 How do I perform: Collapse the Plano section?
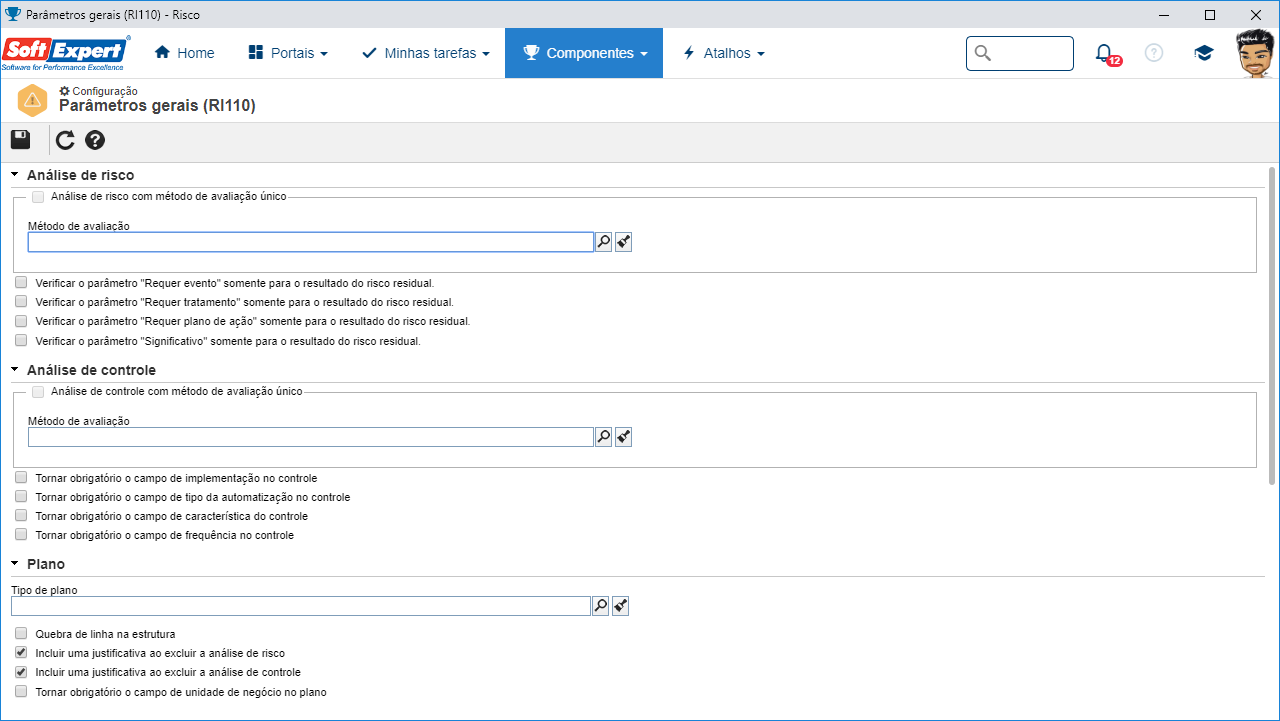click(x=15, y=564)
